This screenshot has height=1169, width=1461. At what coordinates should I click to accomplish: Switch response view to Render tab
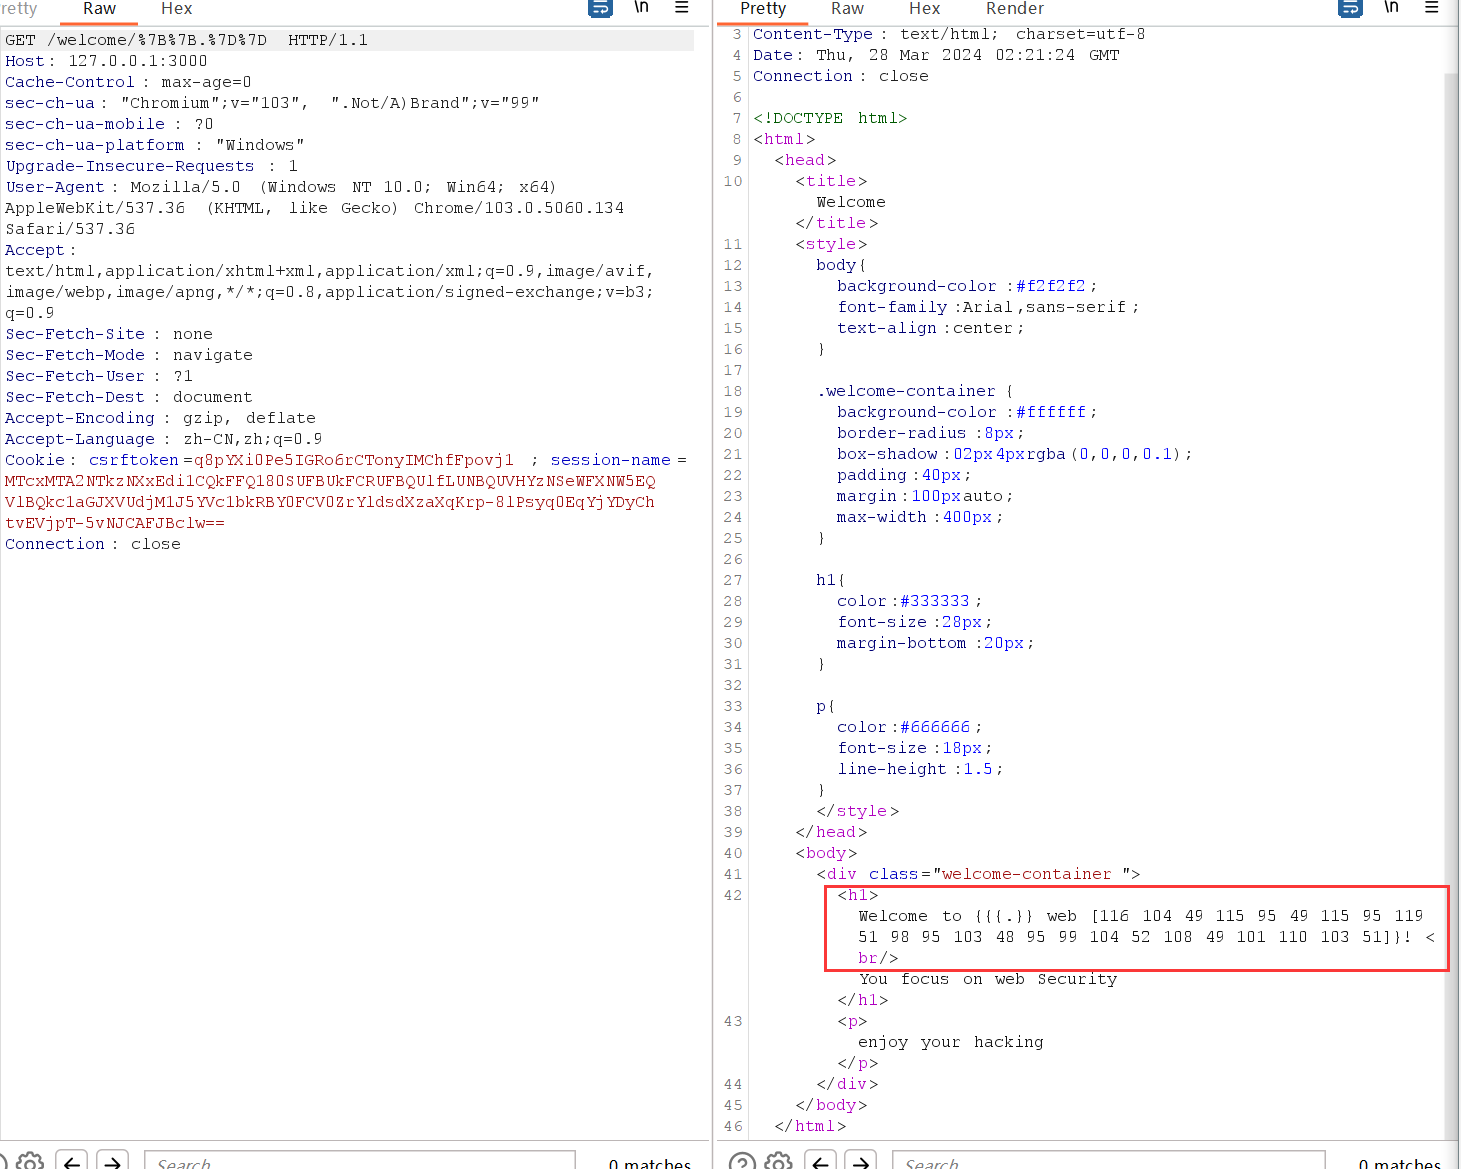coord(1015,9)
